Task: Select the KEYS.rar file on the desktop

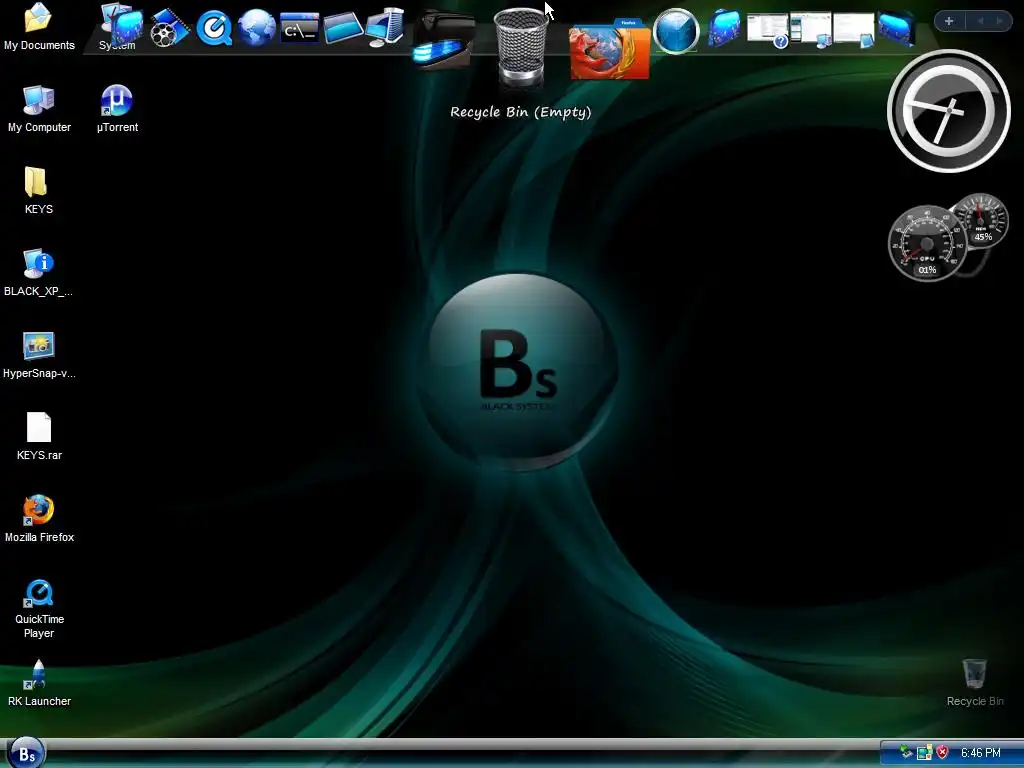Action: click(39, 436)
